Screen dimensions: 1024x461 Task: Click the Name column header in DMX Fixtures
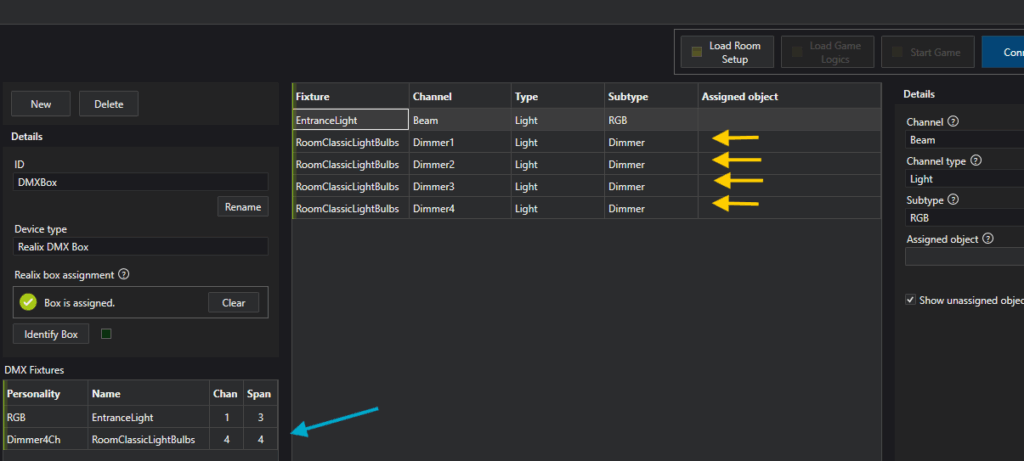click(x=149, y=394)
